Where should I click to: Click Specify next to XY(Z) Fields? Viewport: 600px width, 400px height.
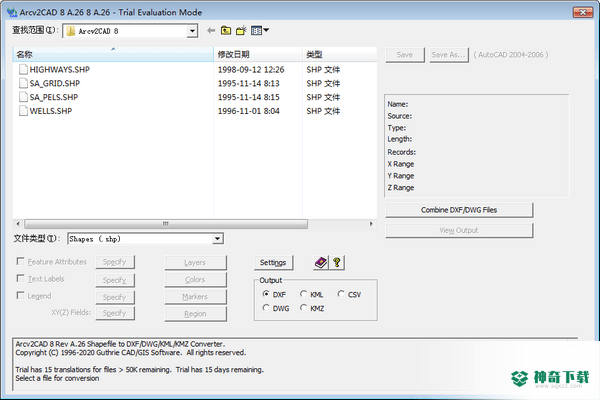click(x=115, y=313)
